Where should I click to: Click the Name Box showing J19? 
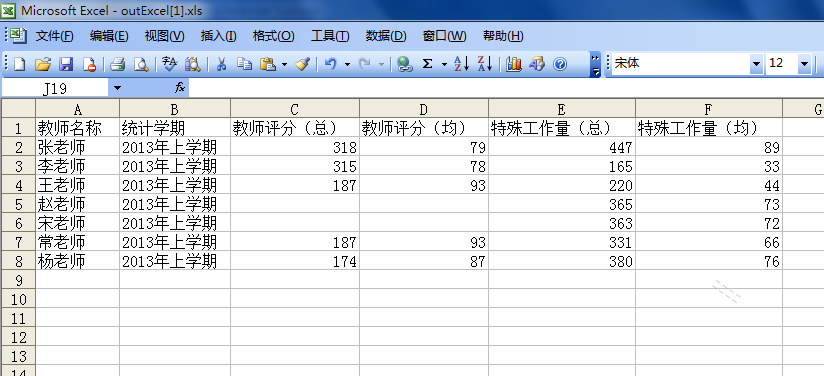pos(55,88)
